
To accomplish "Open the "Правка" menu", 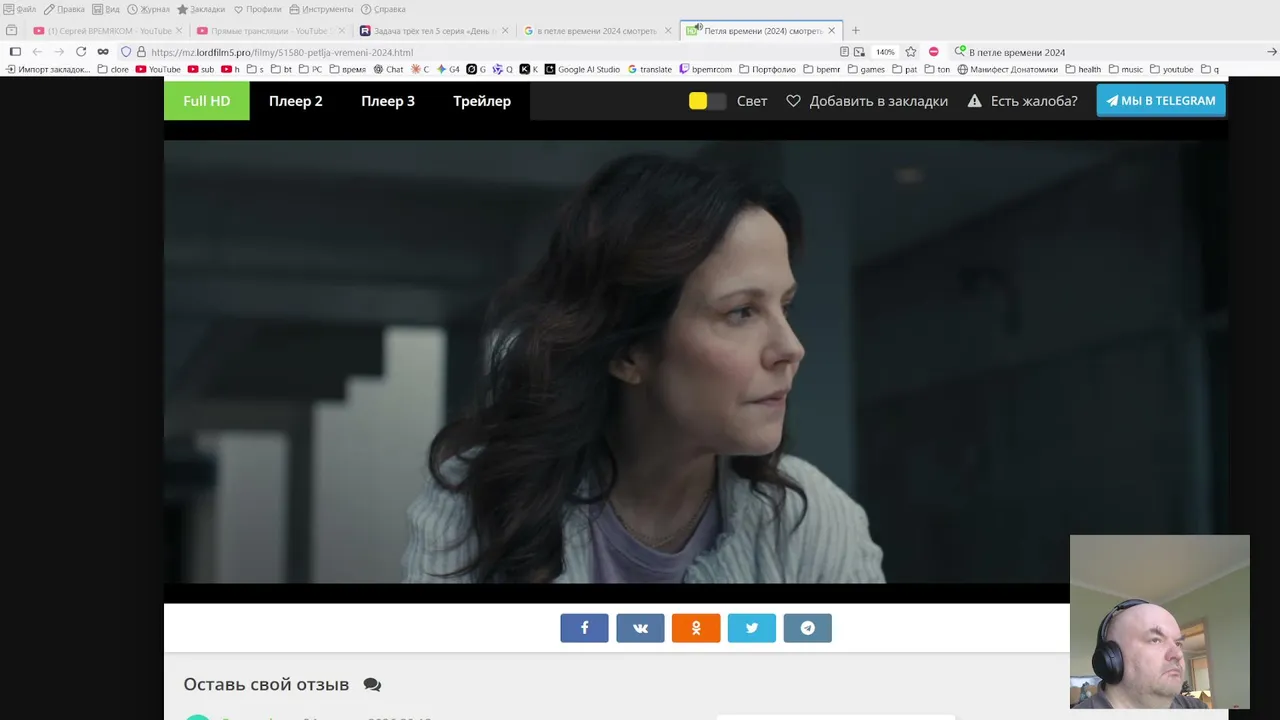I will (x=65, y=9).
